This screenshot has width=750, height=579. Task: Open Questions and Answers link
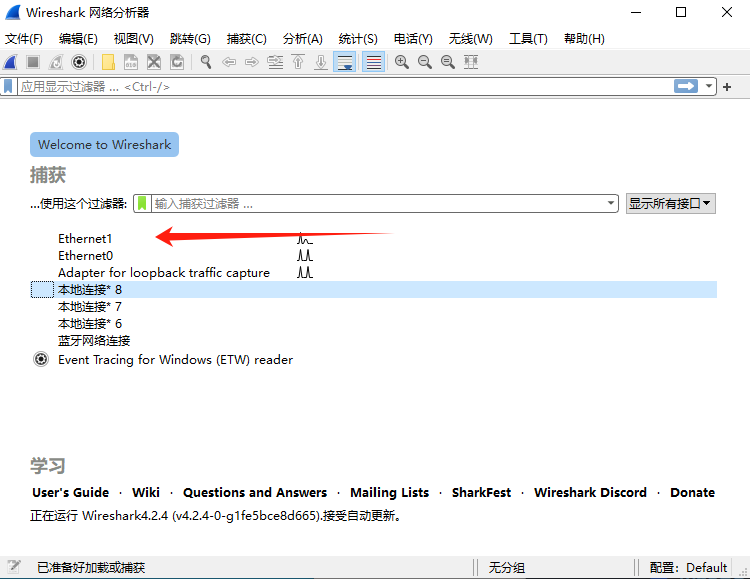[255, 492]
